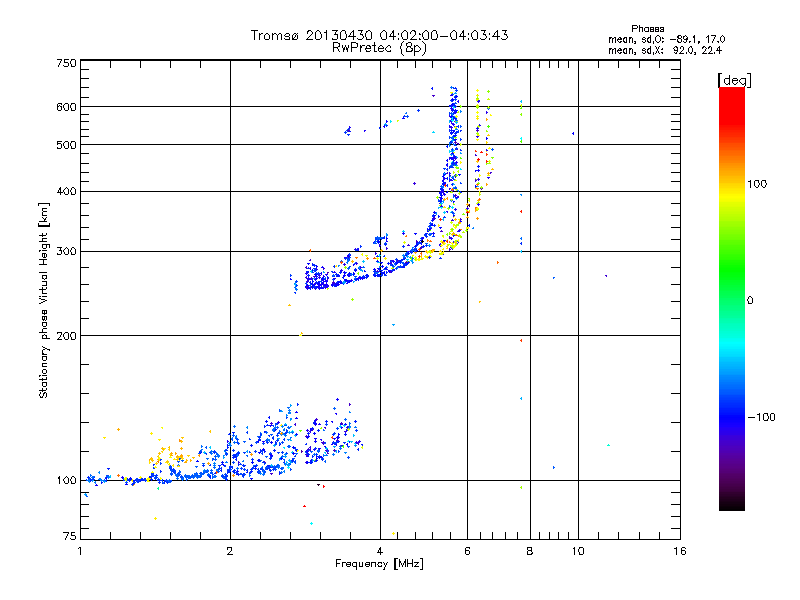
Task: Click the '10' x-axis tick label
Action: tap(578, 551)
